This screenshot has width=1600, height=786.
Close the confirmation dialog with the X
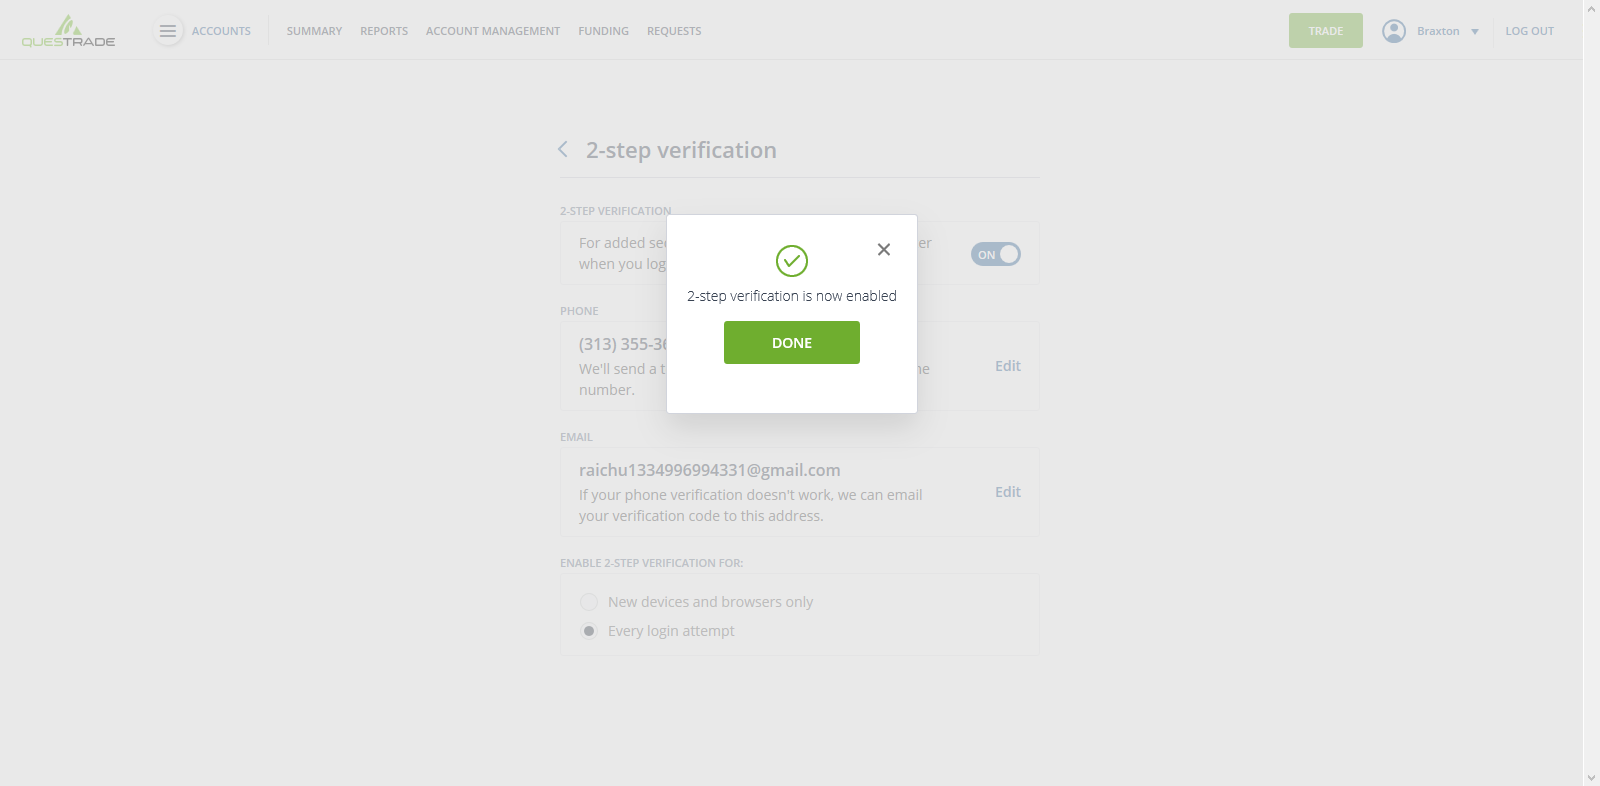pos(884,250)
